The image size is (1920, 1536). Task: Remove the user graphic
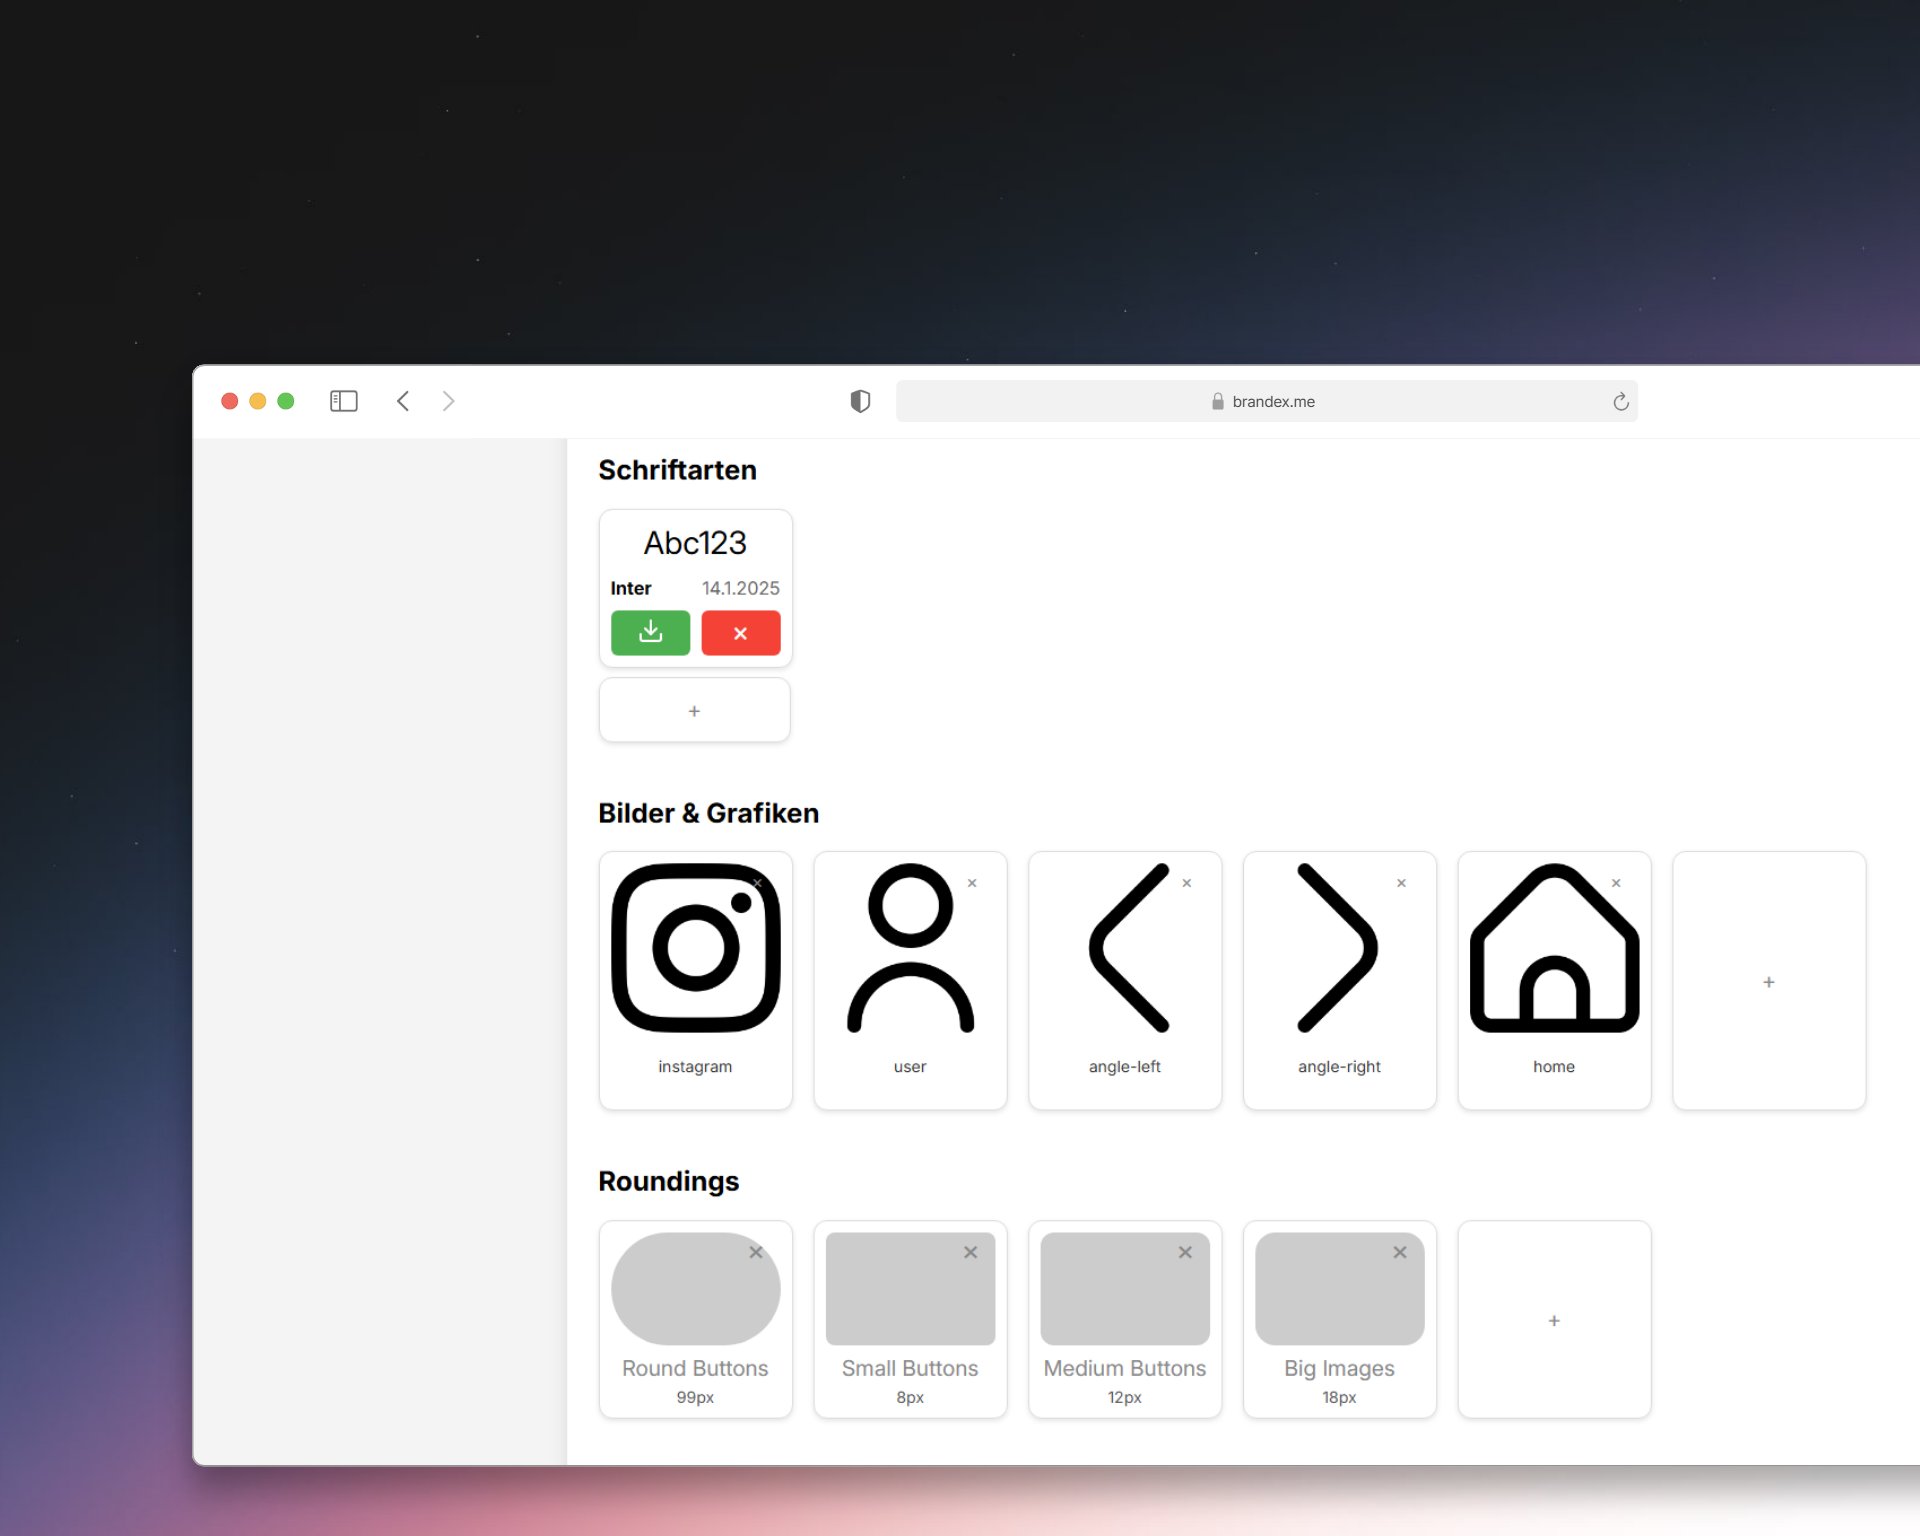point(972,883)
